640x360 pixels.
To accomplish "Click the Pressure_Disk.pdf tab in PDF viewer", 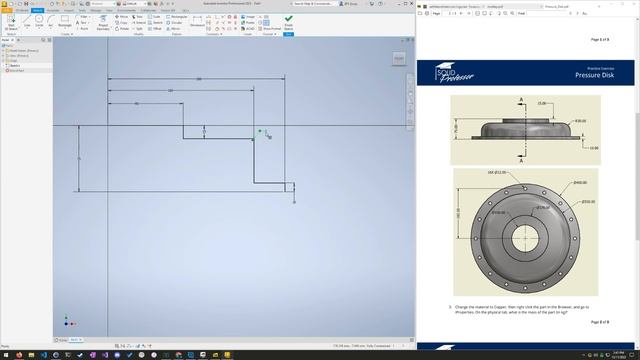I will 557,7.
